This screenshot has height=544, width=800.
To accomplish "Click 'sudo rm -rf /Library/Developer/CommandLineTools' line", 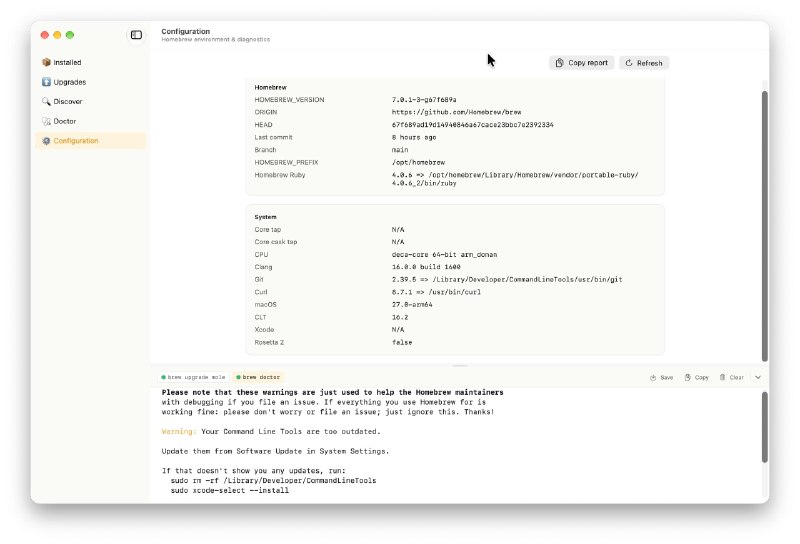I will click(x=273, y=481).
